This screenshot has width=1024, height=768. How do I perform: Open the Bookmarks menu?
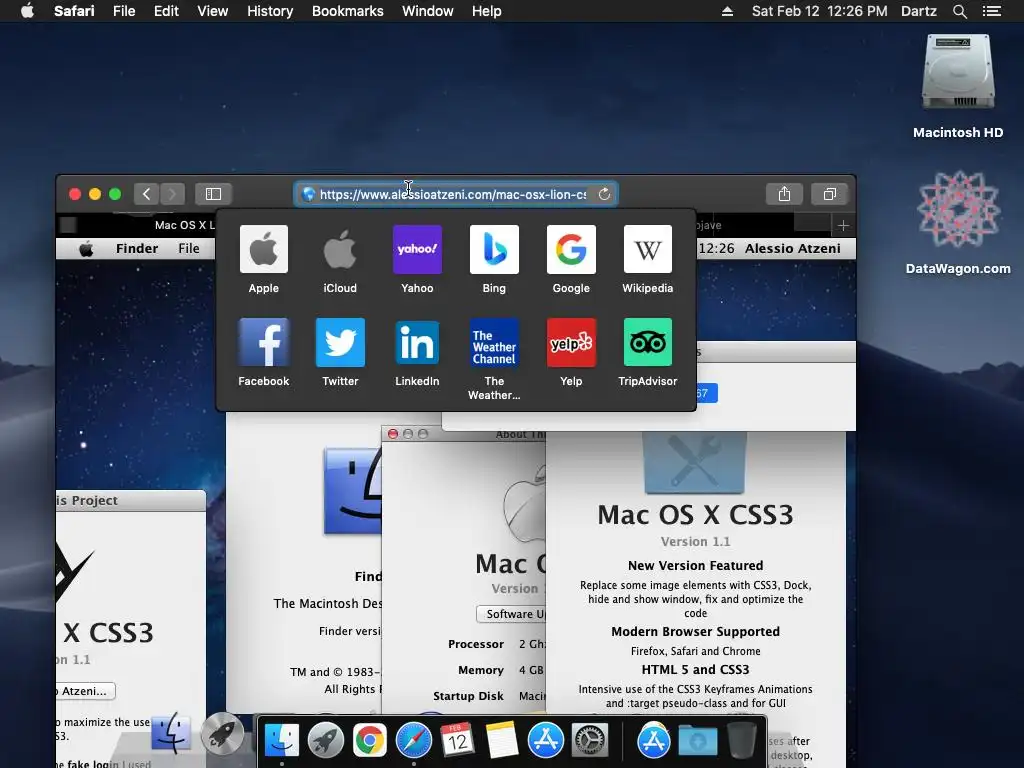[x=347, y=11]
